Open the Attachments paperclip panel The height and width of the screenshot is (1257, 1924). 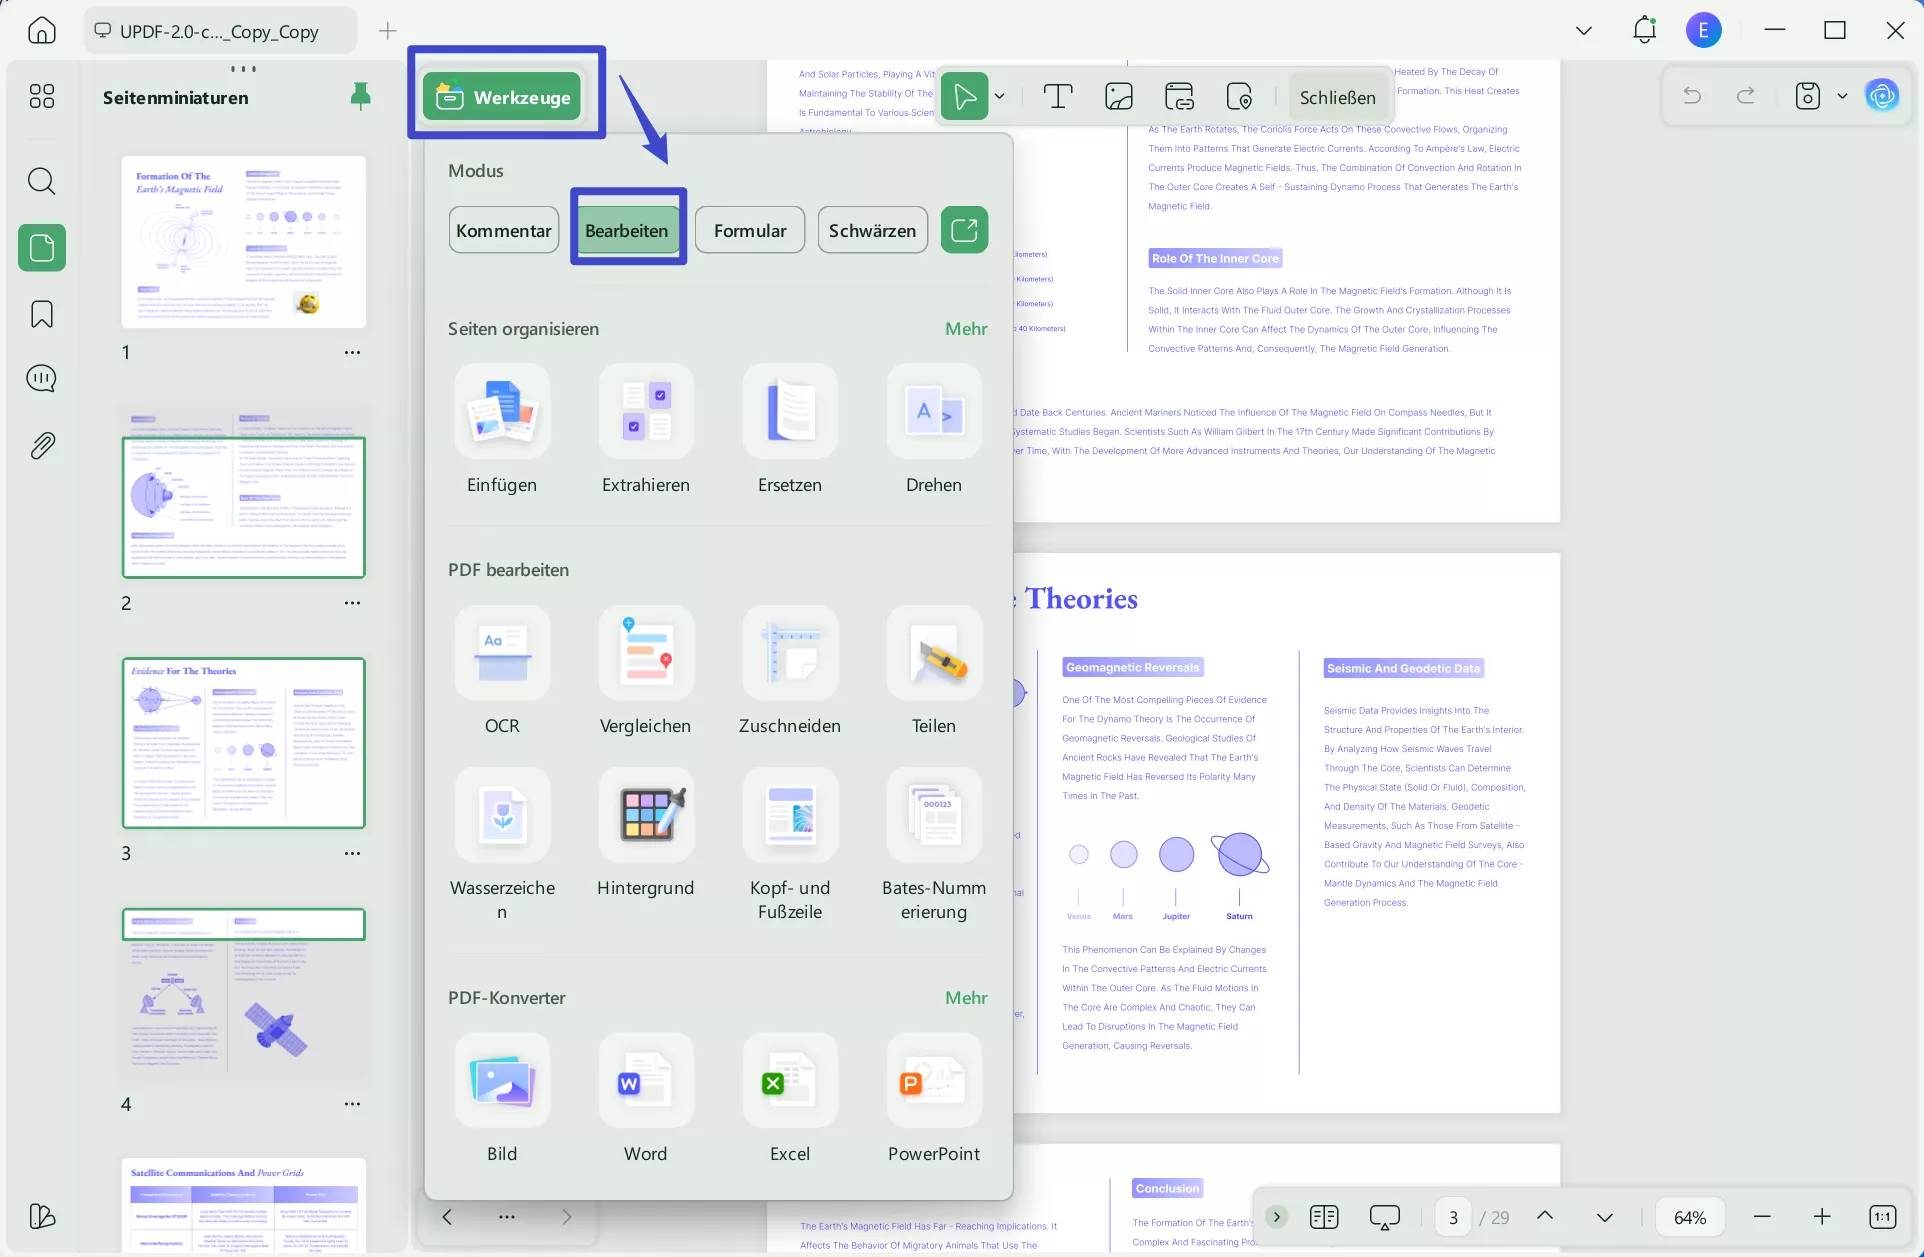pyautogui.click(x=41, y=444)
